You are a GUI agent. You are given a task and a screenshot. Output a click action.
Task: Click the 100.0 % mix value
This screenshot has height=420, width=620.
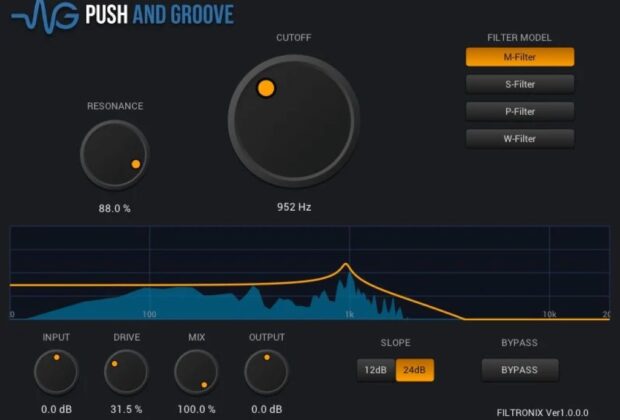[x=197, y=409]
